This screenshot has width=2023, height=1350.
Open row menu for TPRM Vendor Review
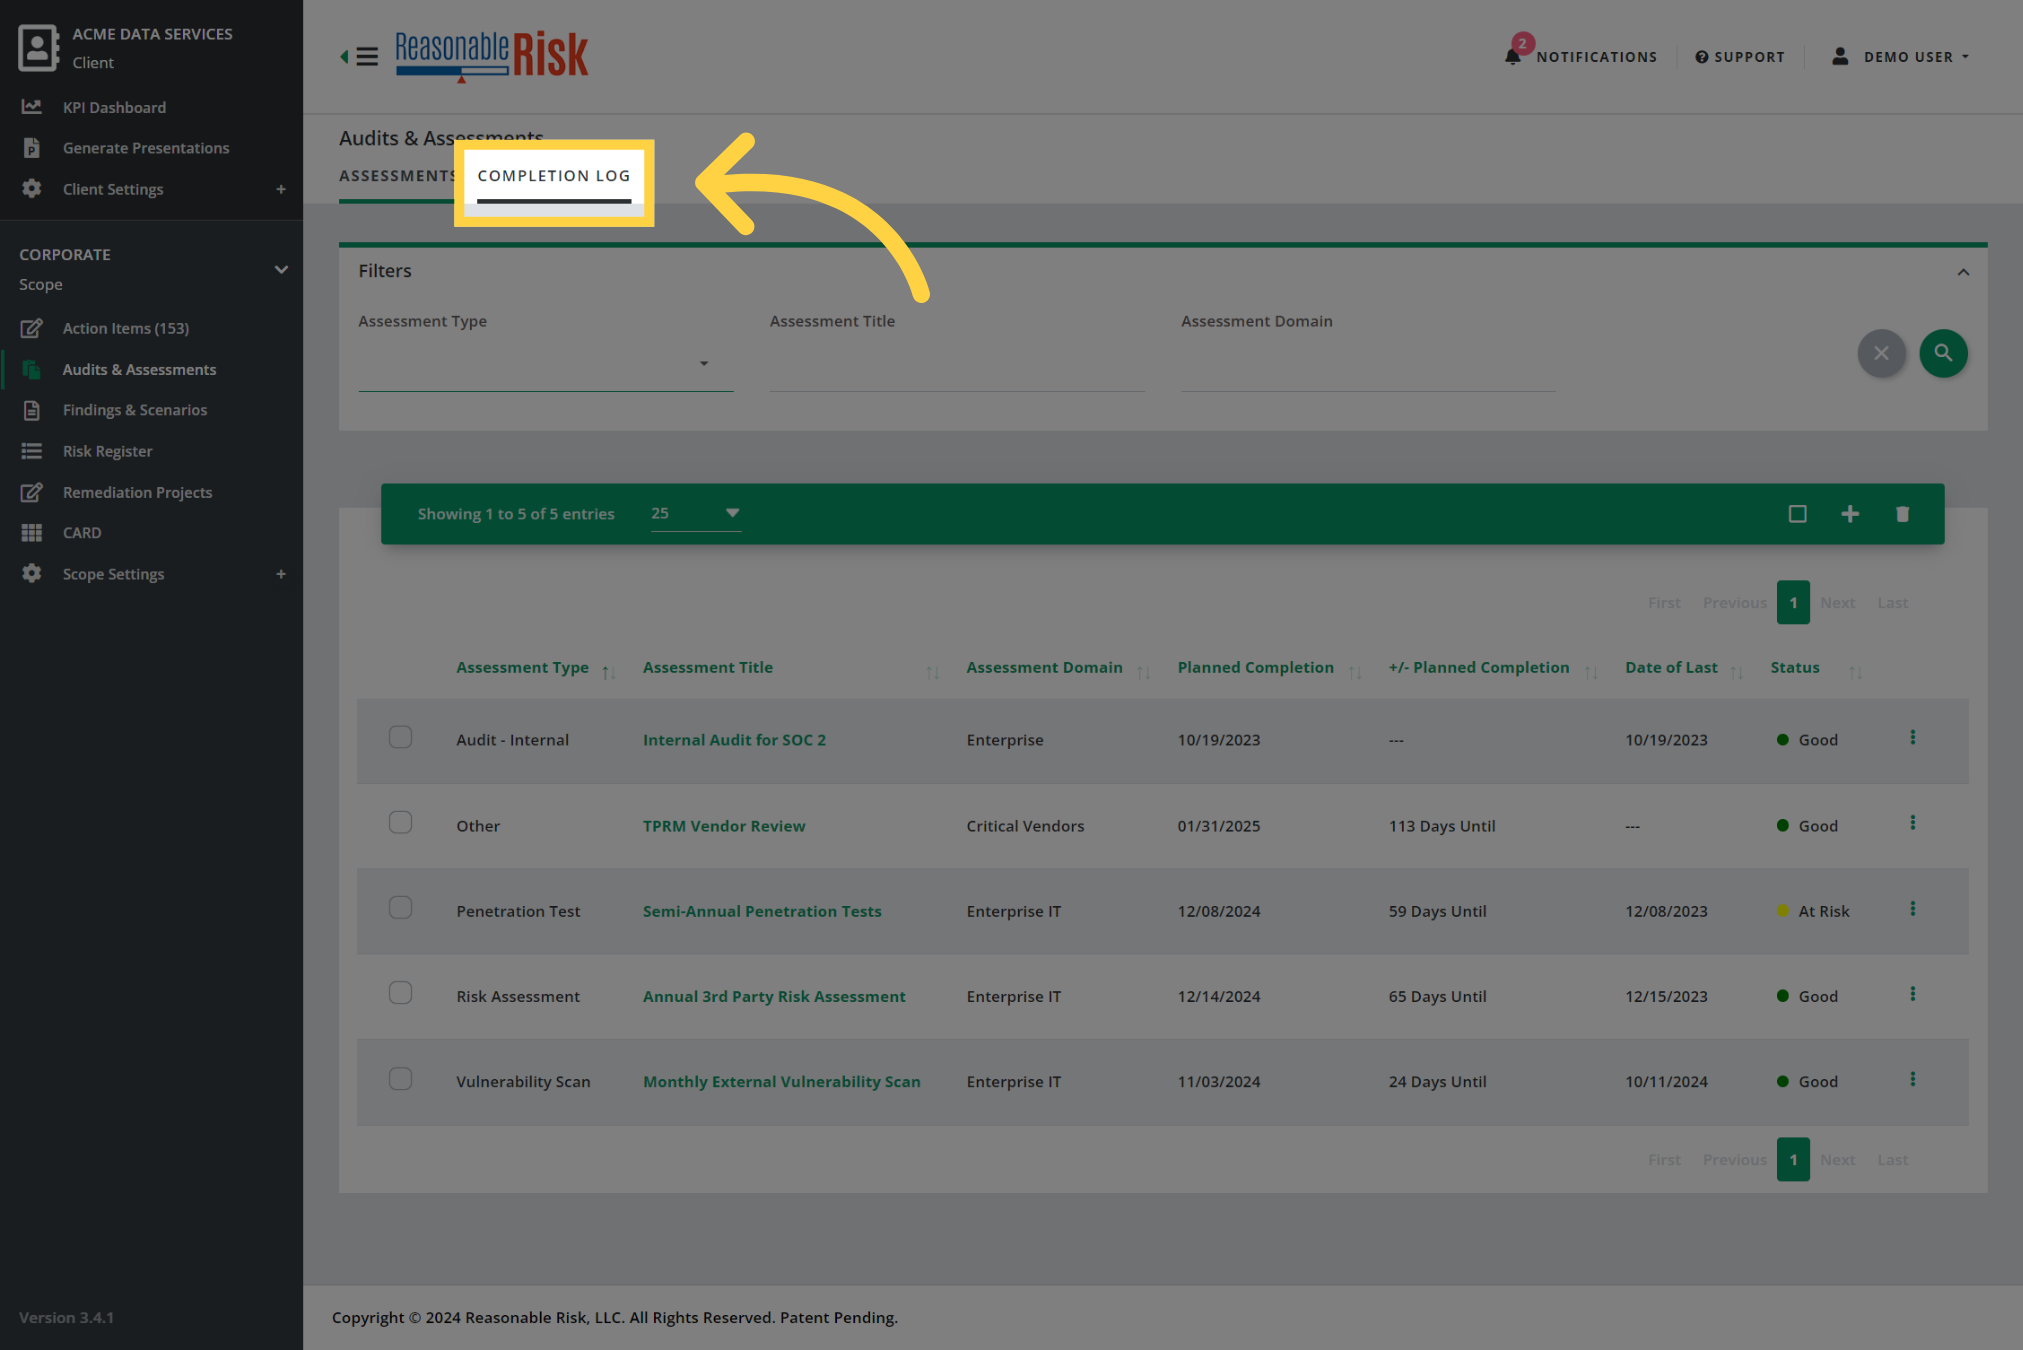[x=1912, y=823]
